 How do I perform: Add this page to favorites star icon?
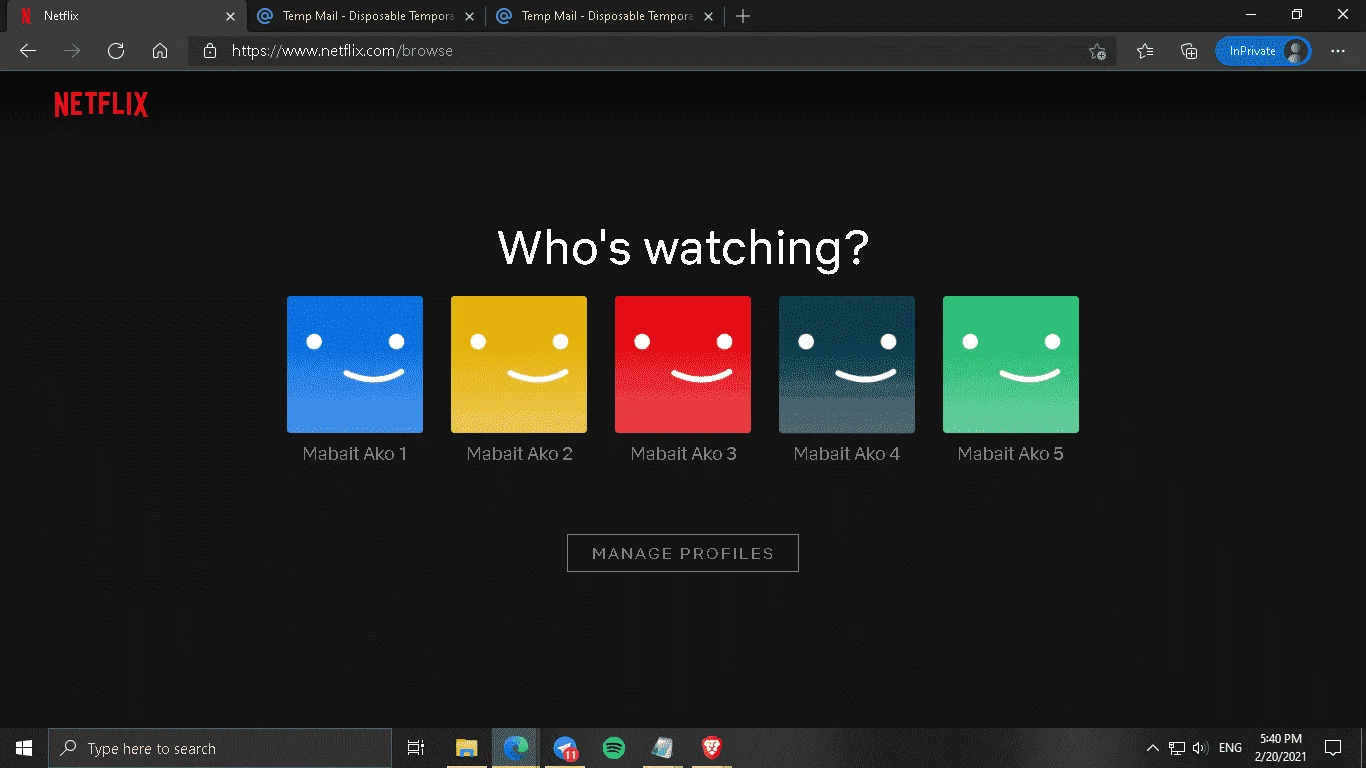[1097, 51]
